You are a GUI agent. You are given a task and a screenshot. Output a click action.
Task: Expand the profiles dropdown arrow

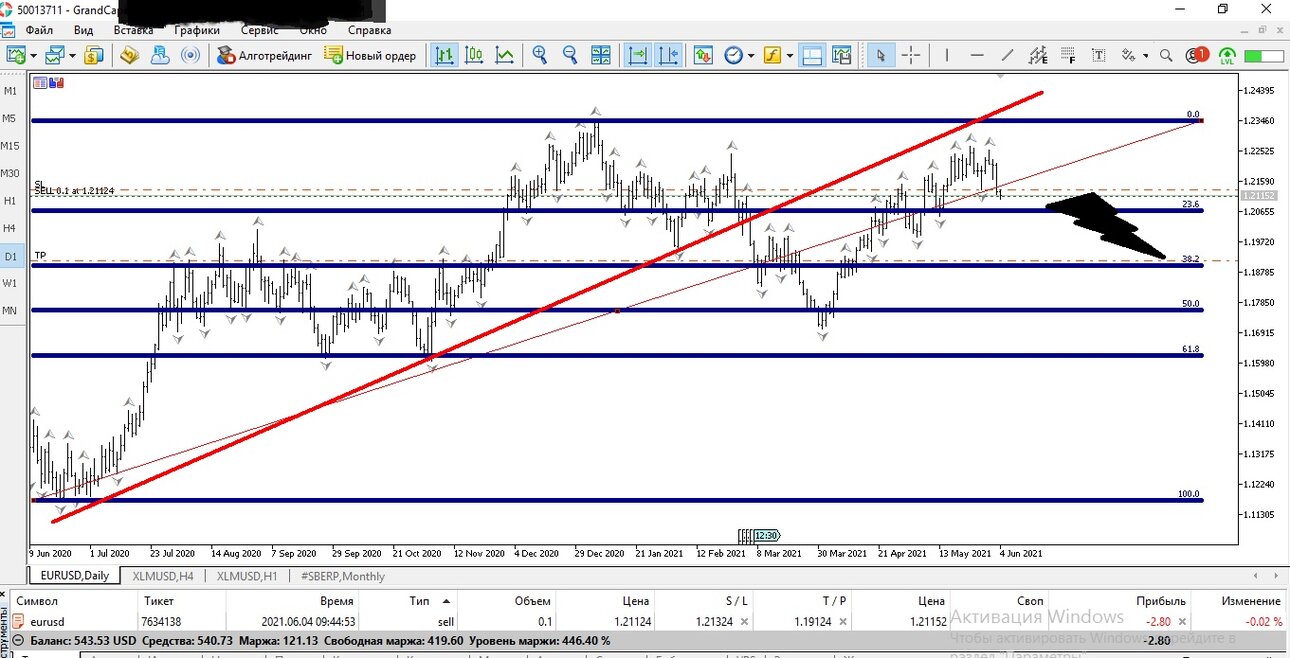(x=72, y=56)
